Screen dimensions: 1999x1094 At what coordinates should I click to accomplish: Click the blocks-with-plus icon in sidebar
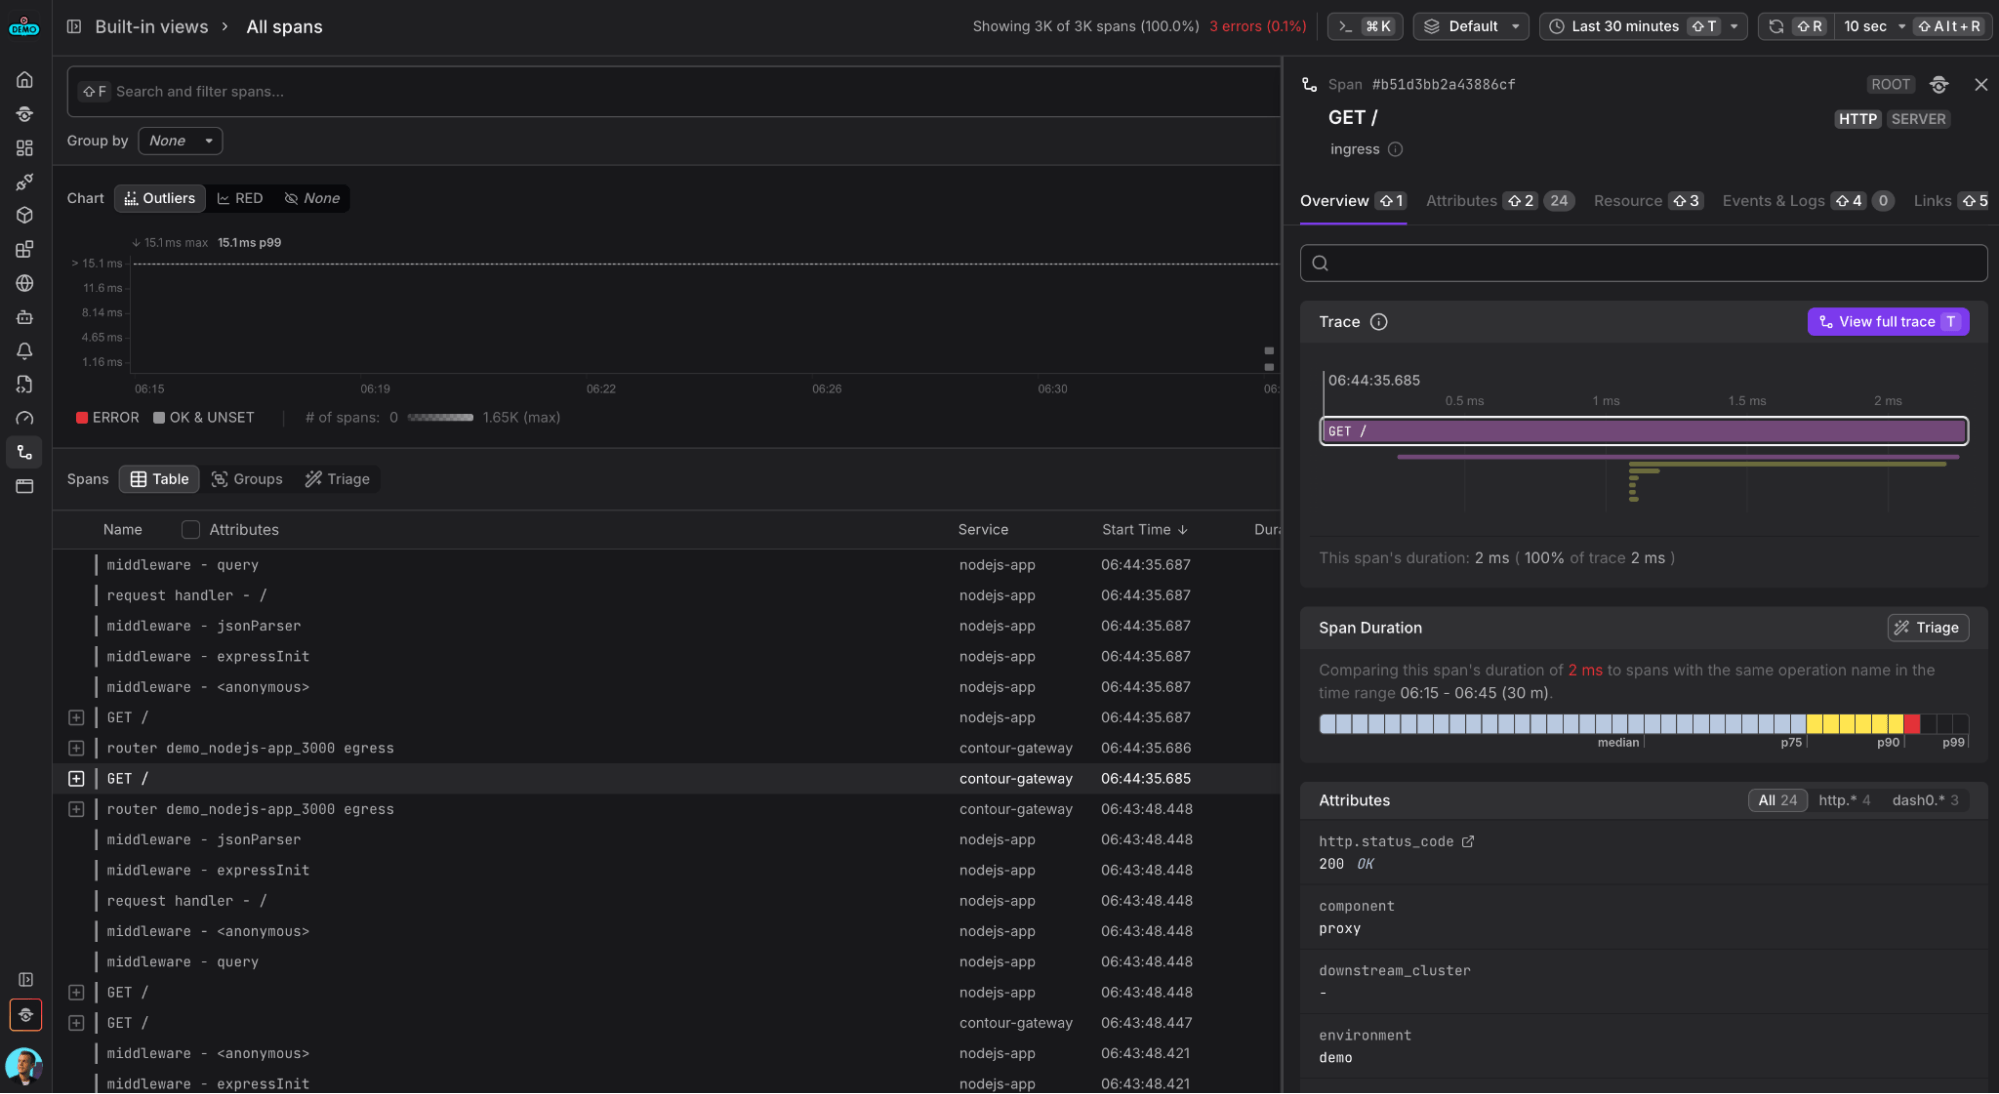coord(25,249)
